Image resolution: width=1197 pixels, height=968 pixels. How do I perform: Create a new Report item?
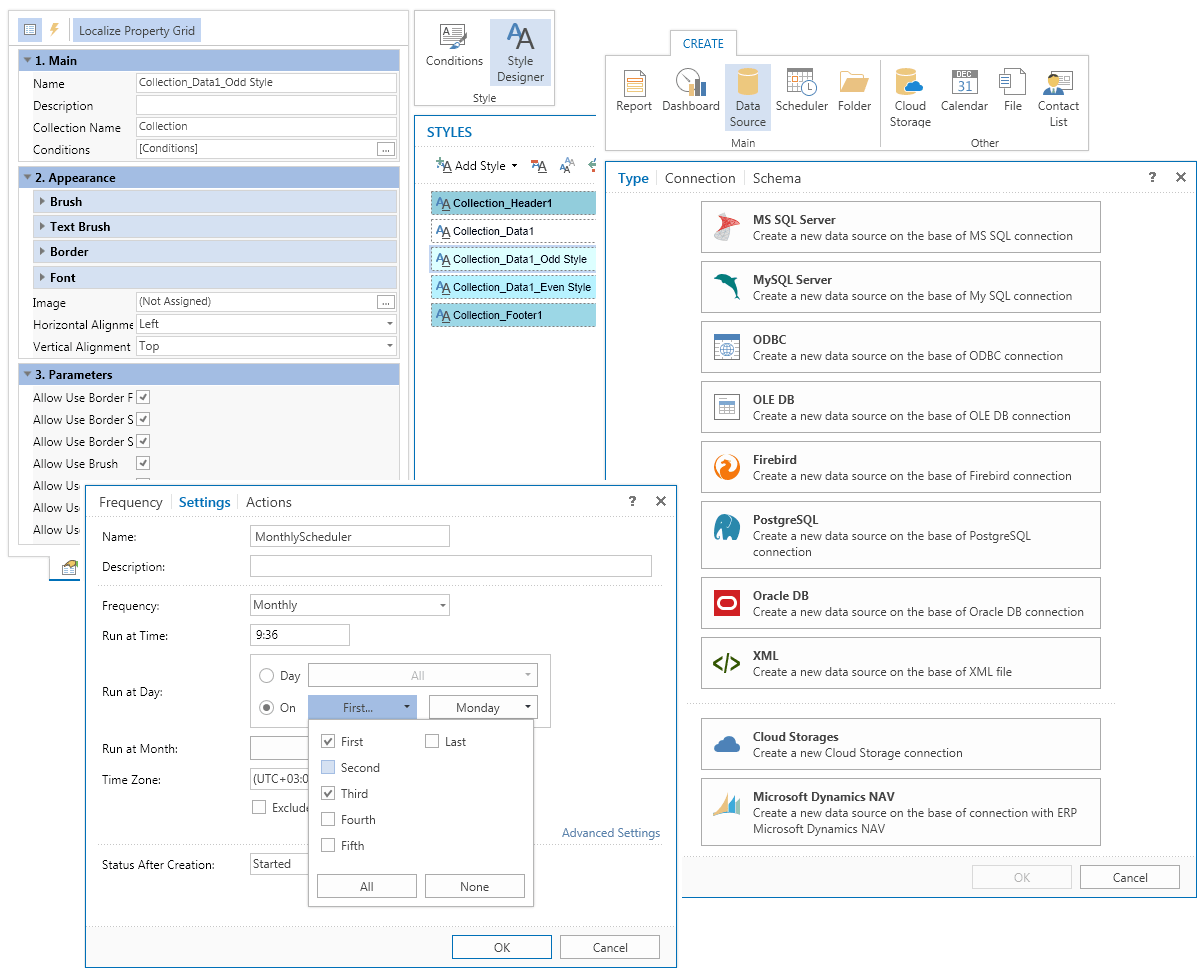click(634, 91)
